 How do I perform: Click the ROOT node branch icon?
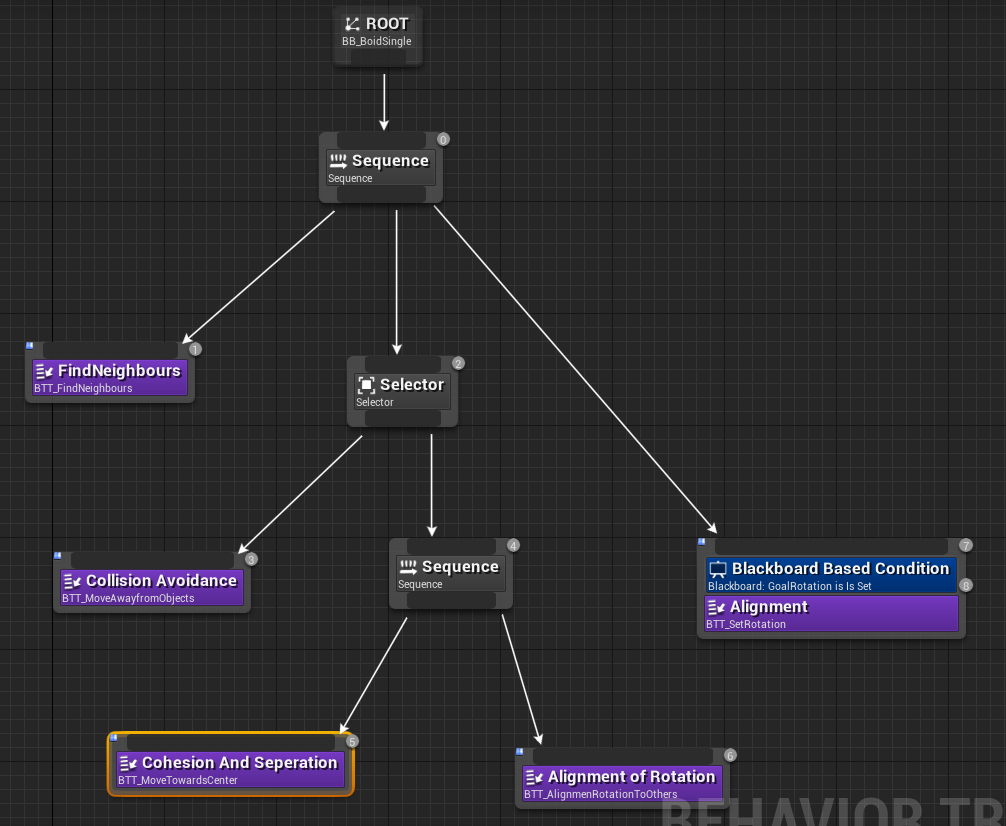[352, 24]
